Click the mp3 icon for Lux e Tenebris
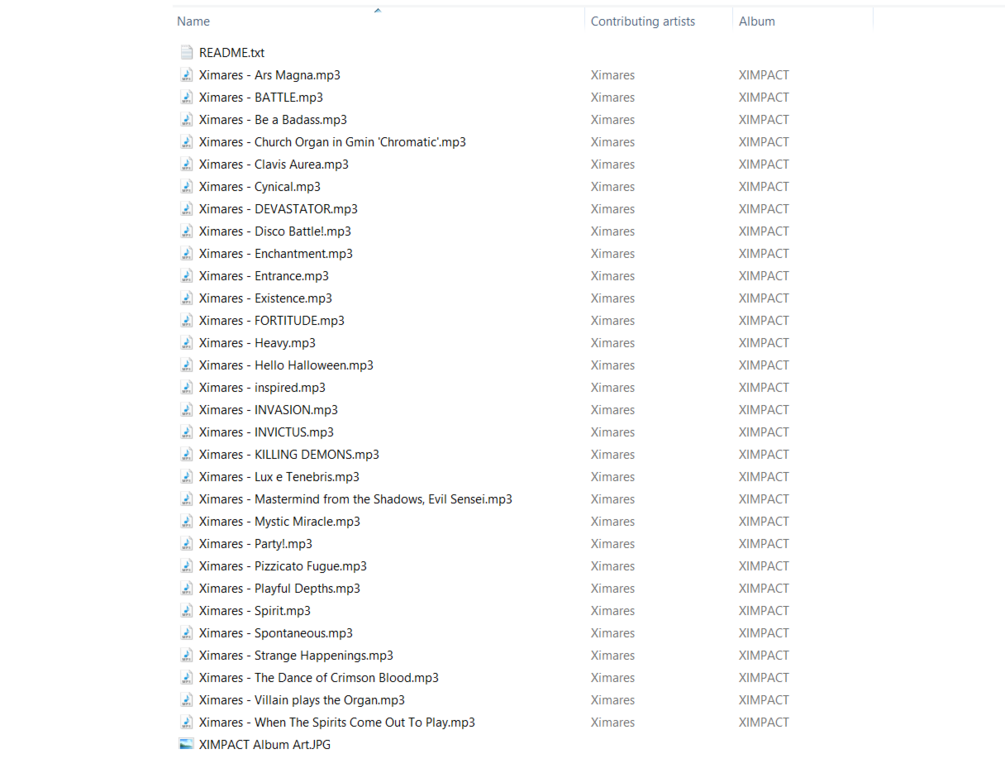1005x768 pixels. tap(187, 476)
